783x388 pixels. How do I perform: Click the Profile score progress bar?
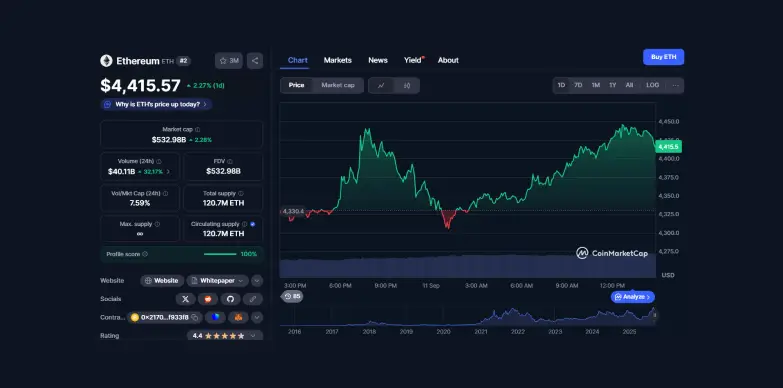[x=220, y=254]
